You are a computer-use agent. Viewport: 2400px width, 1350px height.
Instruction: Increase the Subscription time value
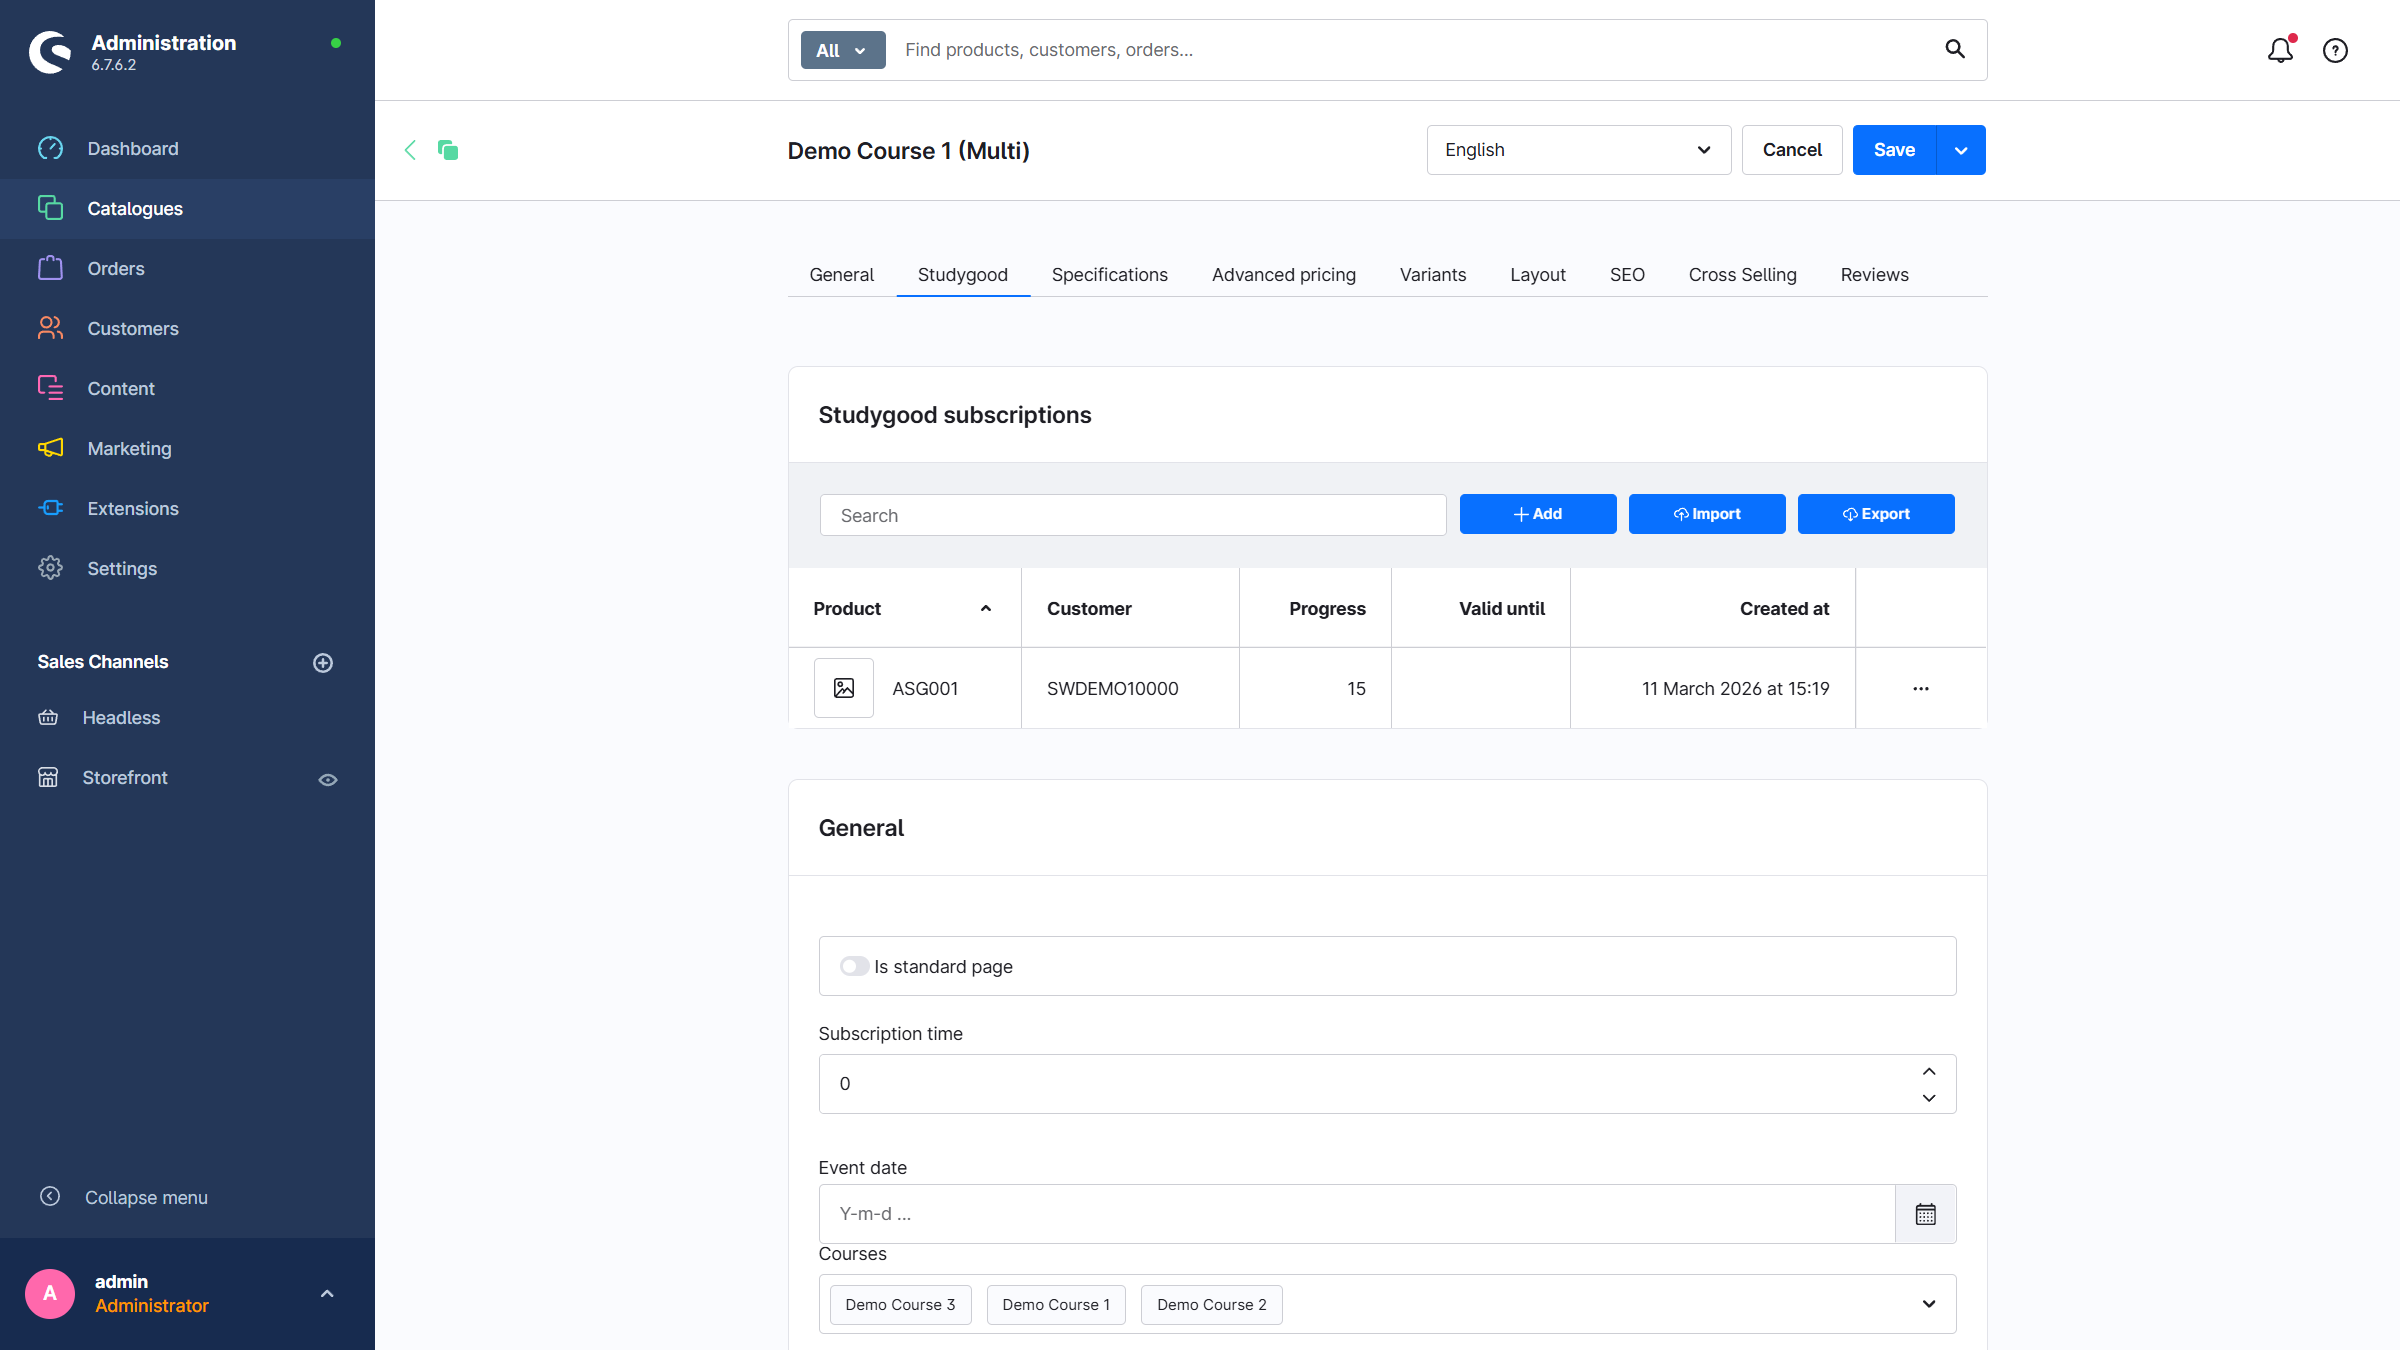tap(1929, 1071)
